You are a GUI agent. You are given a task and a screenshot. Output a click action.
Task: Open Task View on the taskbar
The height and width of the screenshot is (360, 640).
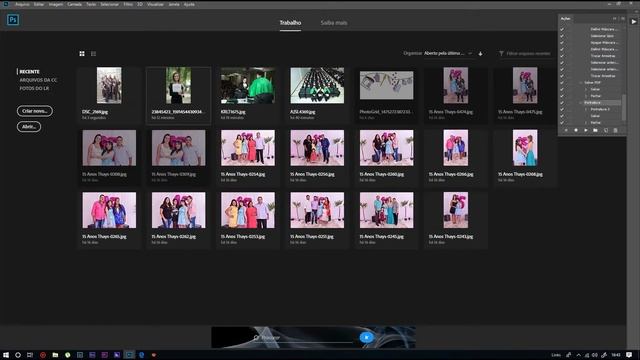[x=30, y=355]
